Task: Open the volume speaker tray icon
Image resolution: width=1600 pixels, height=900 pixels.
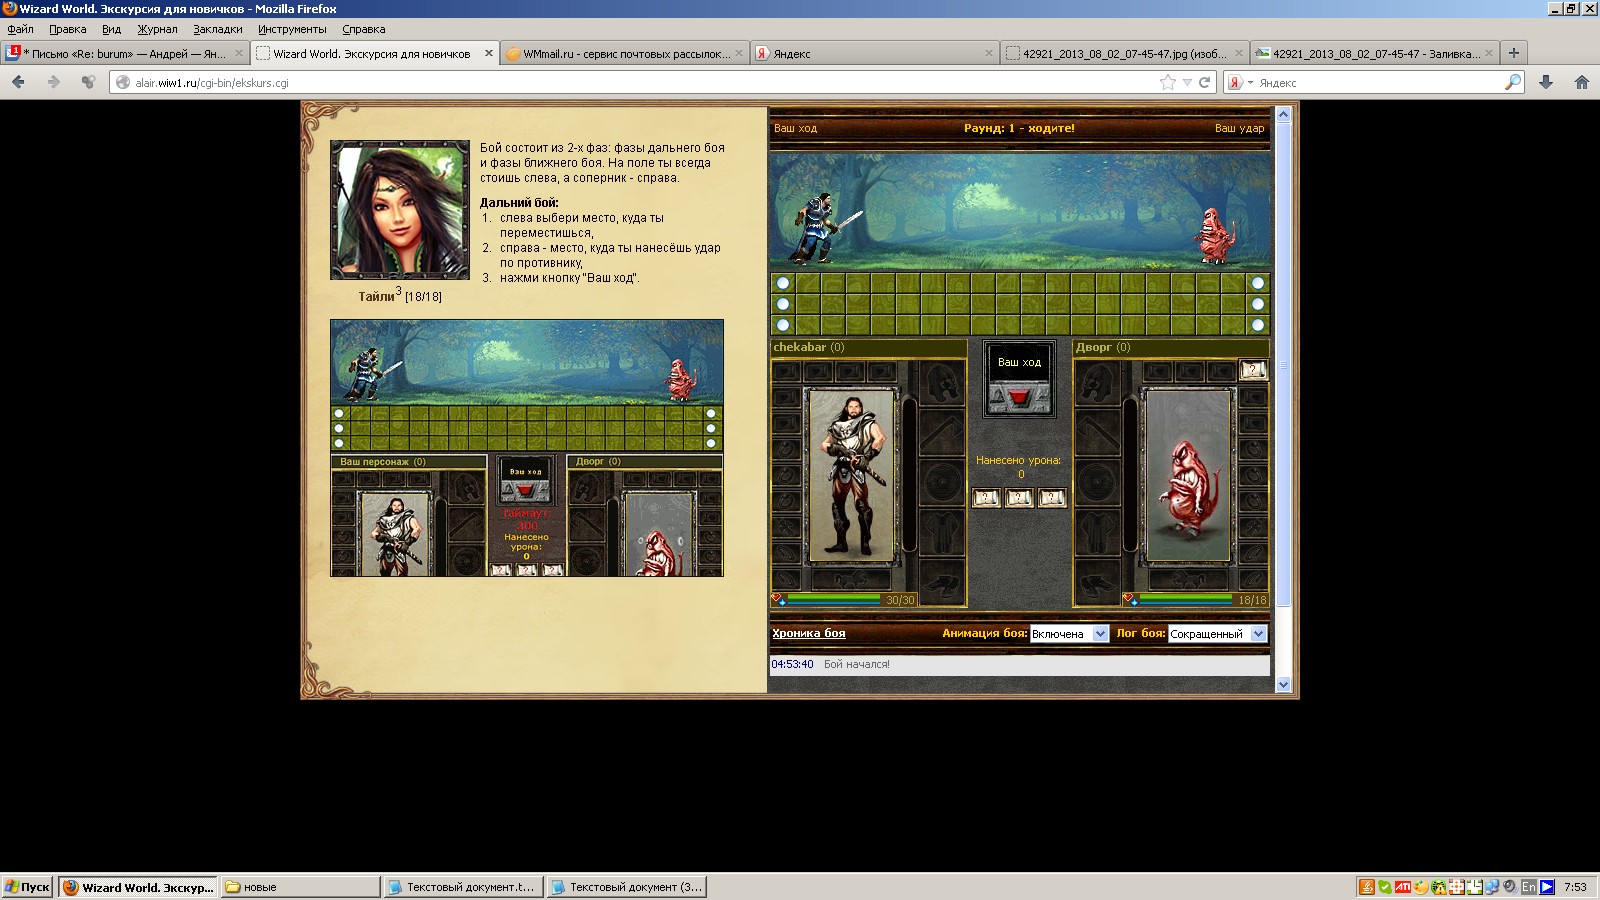Action: pos(1509,887)
